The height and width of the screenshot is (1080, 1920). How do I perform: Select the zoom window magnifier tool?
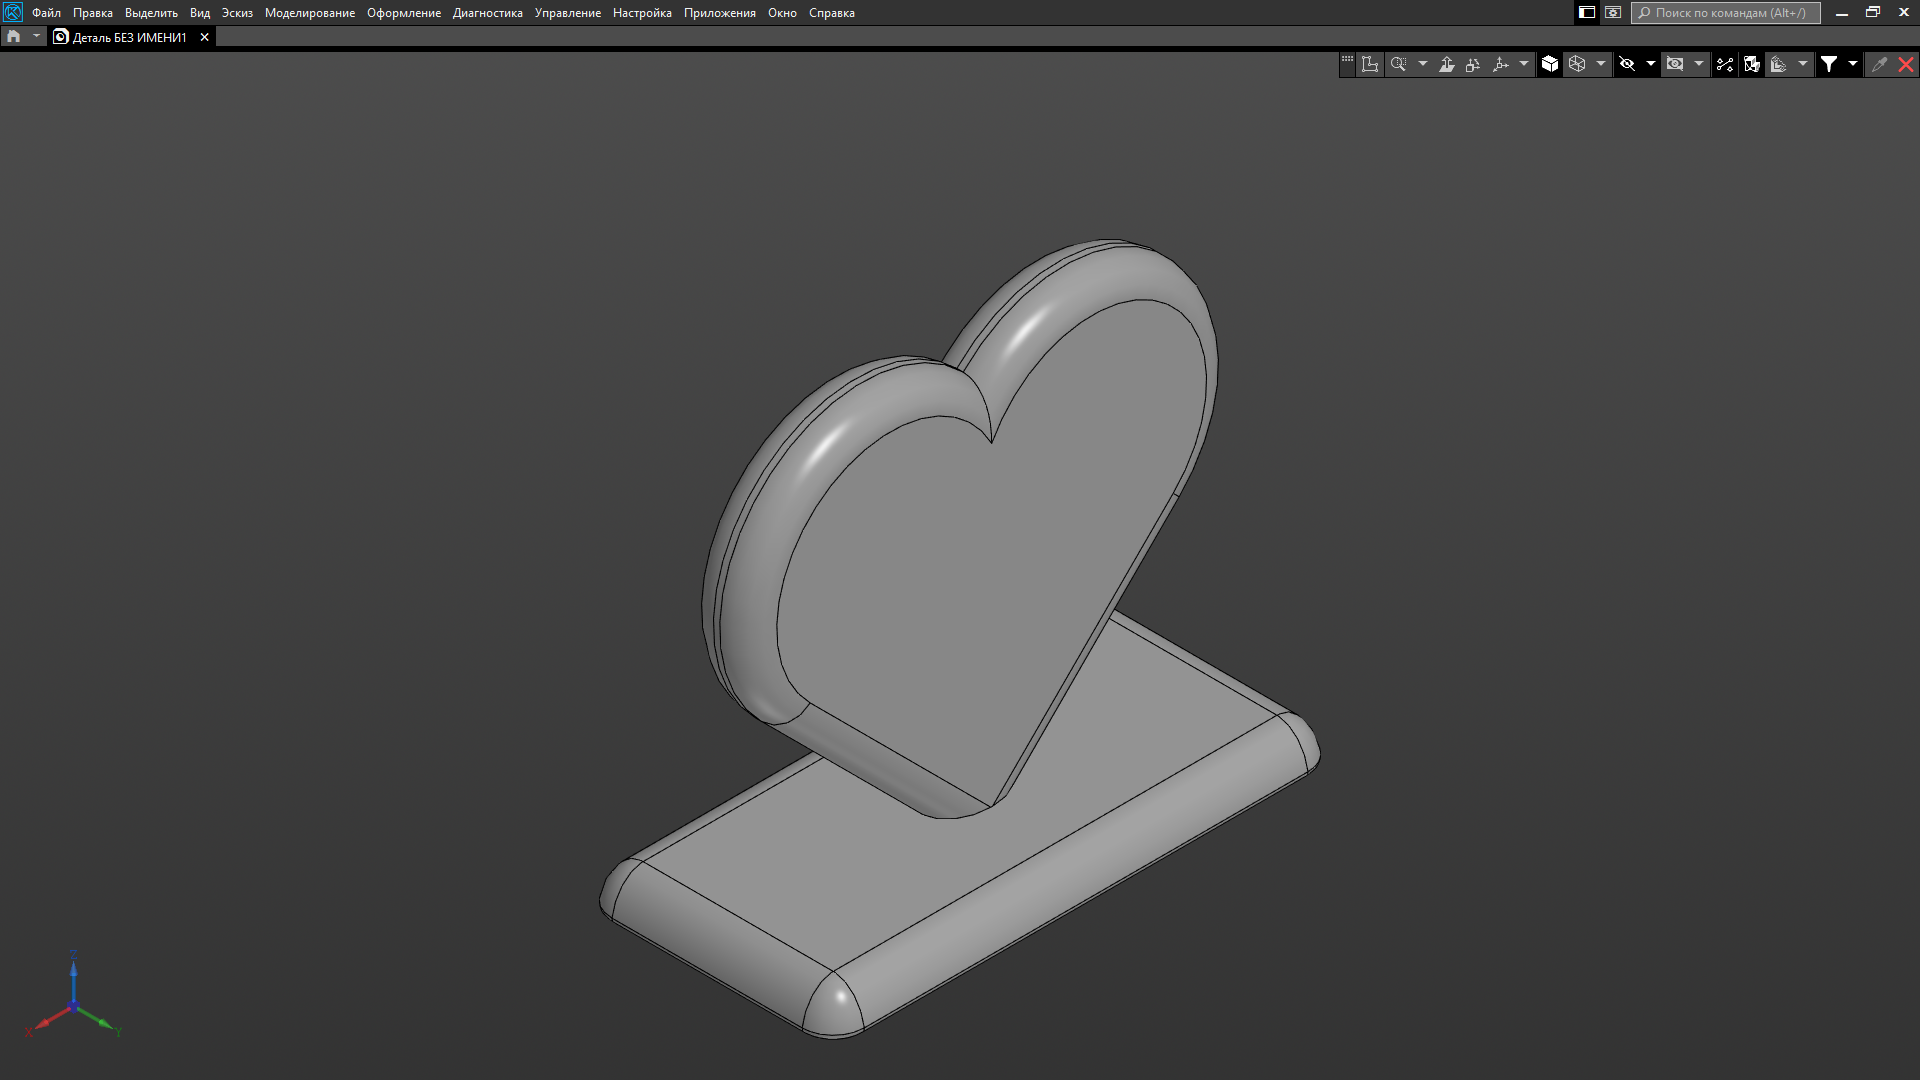pyautogui.click(x=1398, y=64)
